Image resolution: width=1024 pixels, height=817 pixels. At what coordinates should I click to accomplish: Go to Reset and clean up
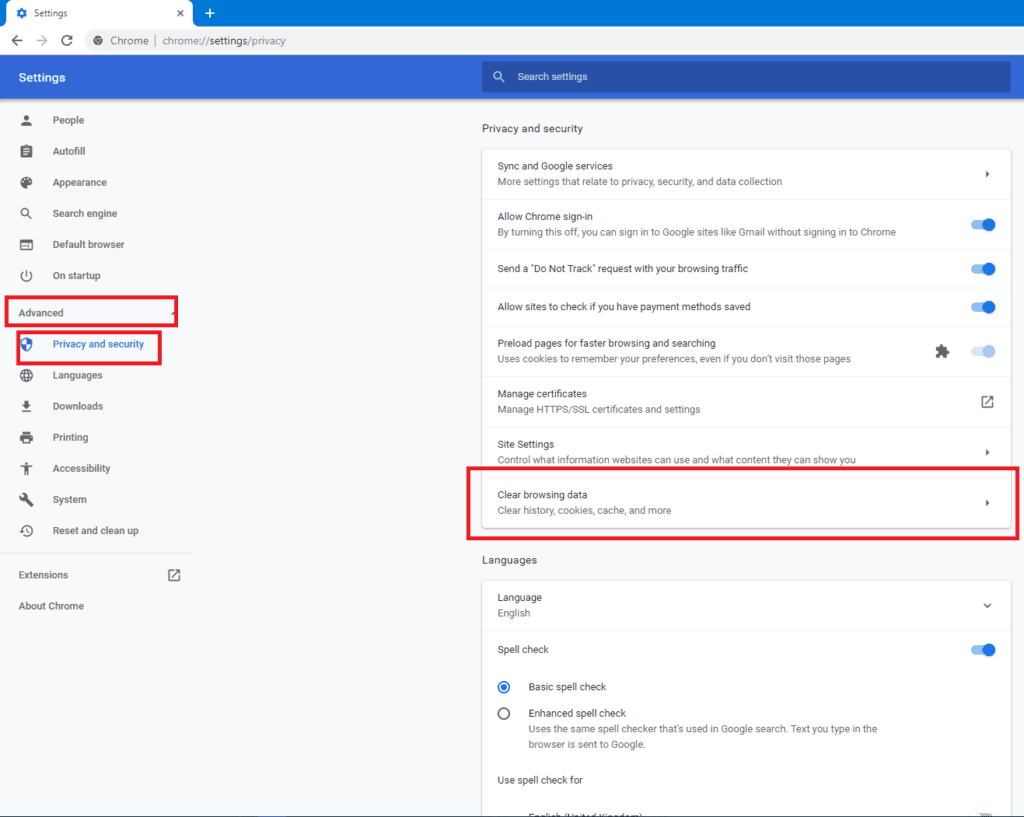[95, 530]
